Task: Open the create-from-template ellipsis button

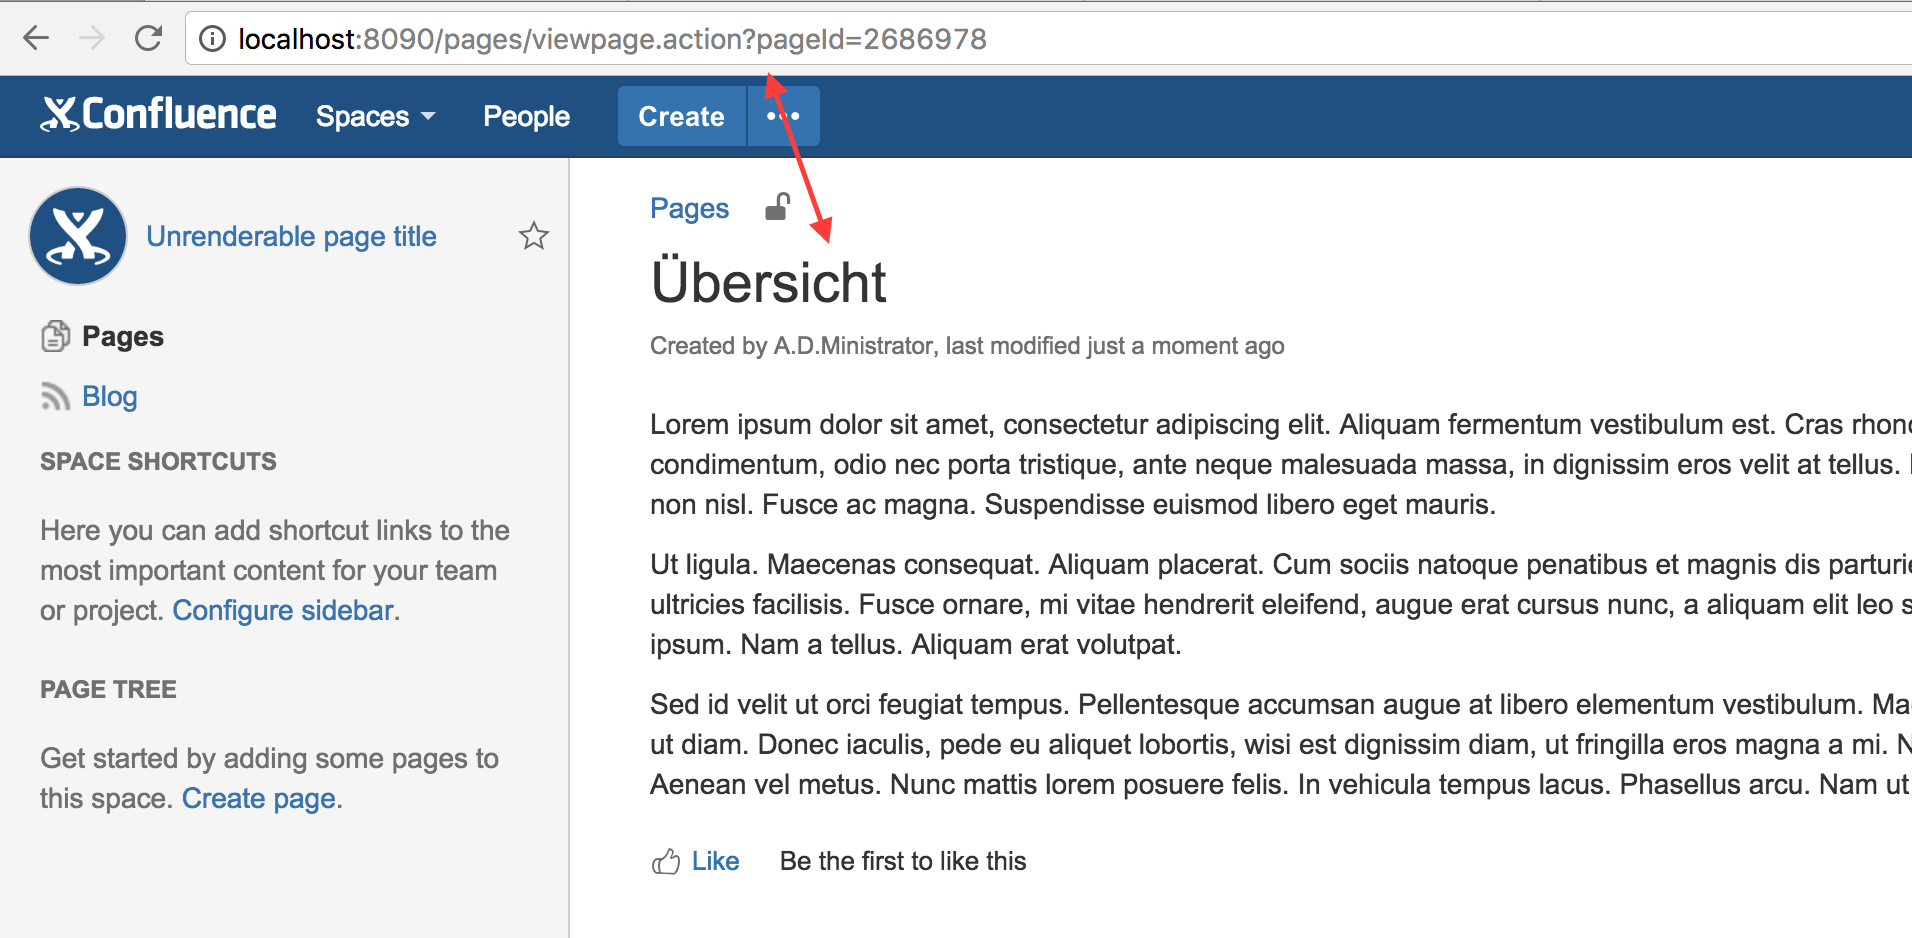Action: [783, 116]
